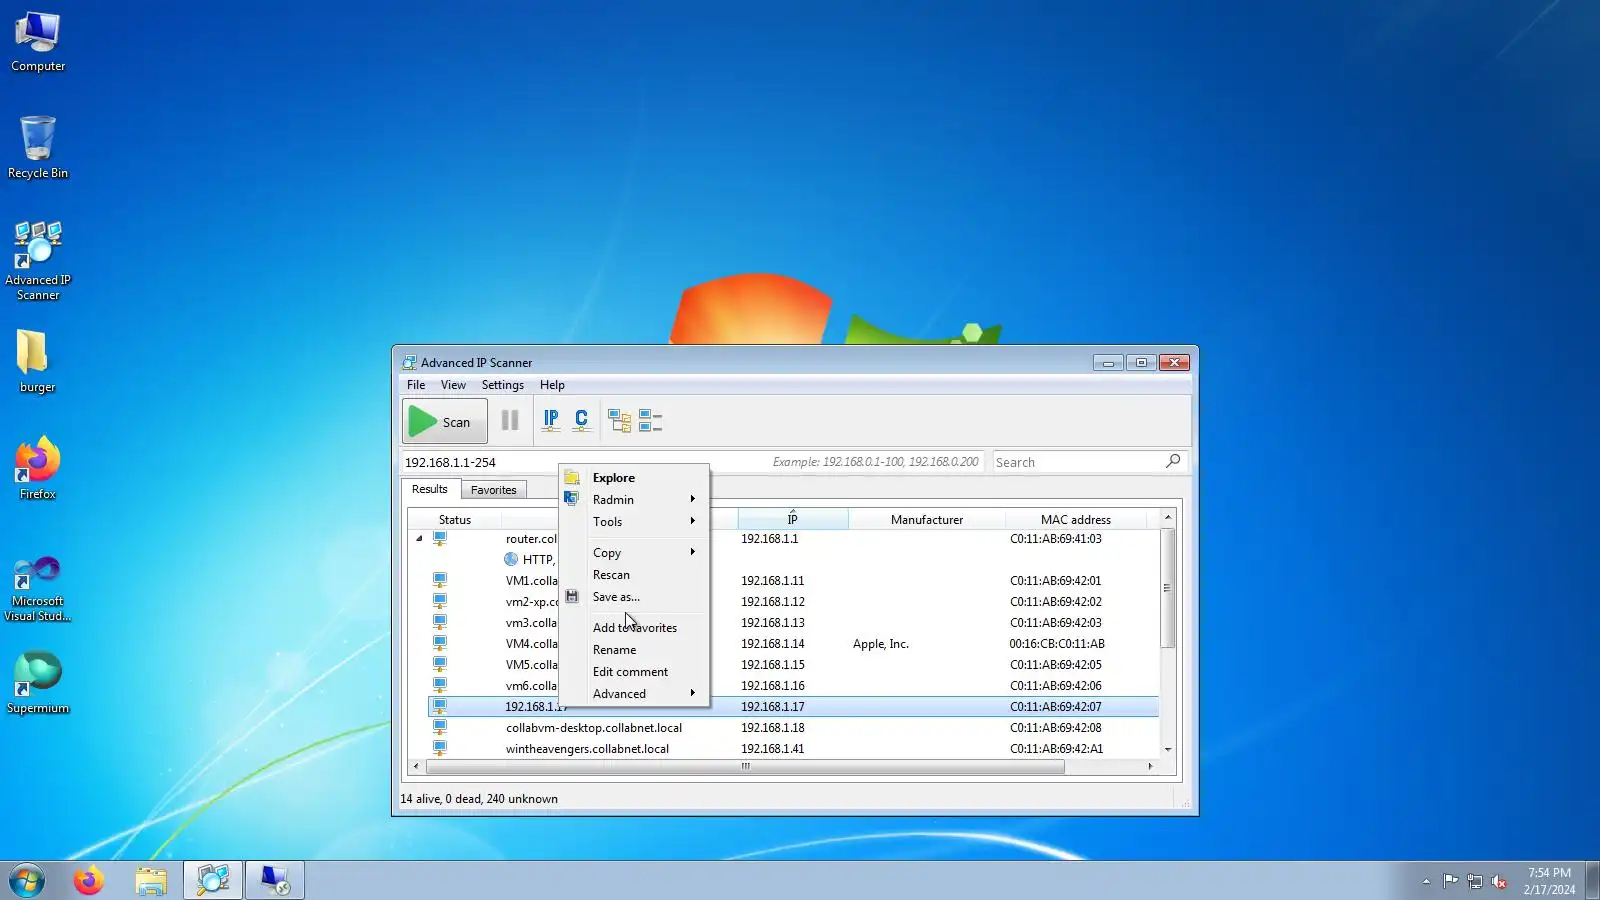This screenshot has height=900, width=1600.
Task: Choose Explore in the context menu
Action: [x=635, y=478]
